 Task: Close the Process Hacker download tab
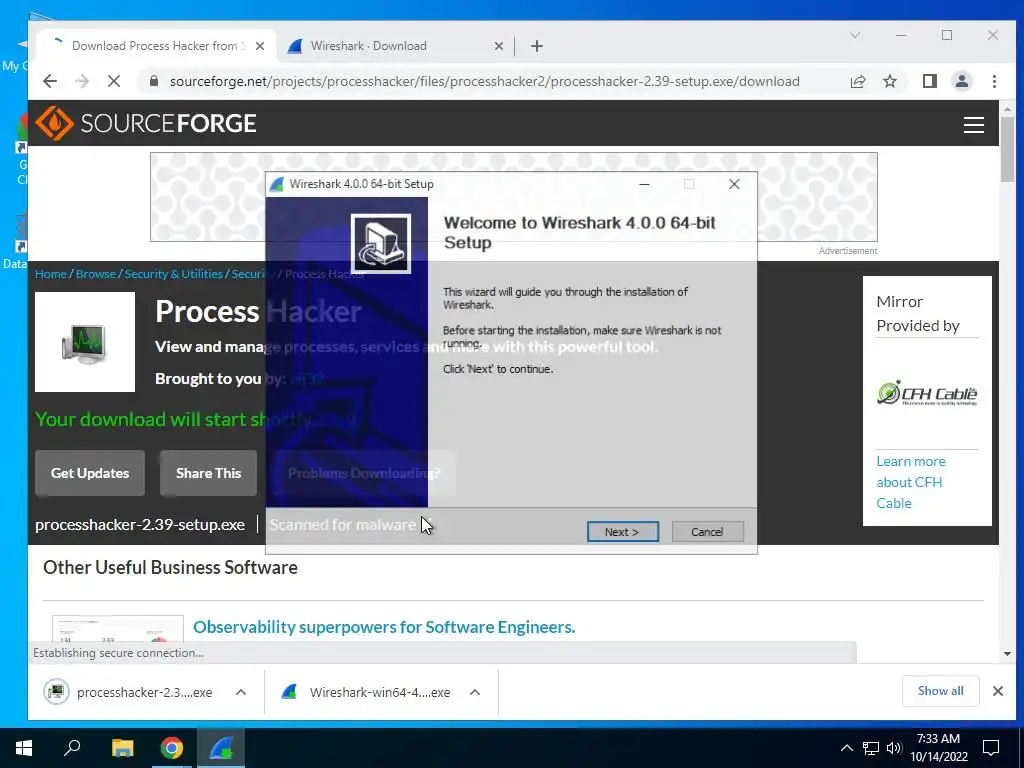(260, 46)
